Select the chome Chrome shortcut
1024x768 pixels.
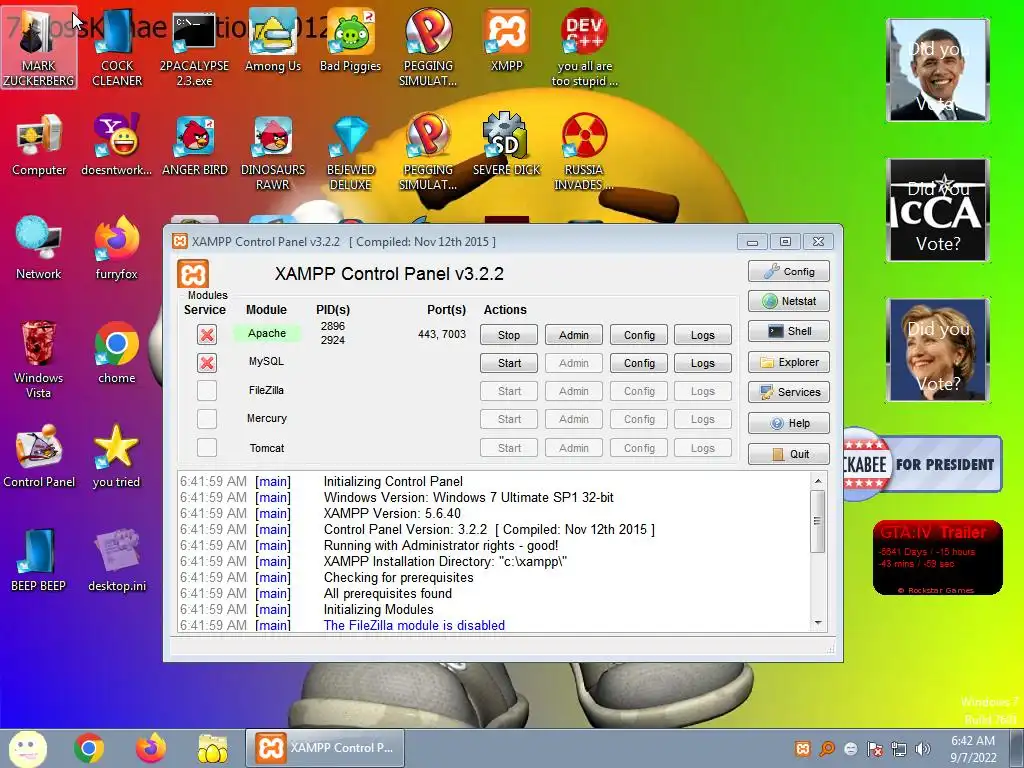pos(116,353)
